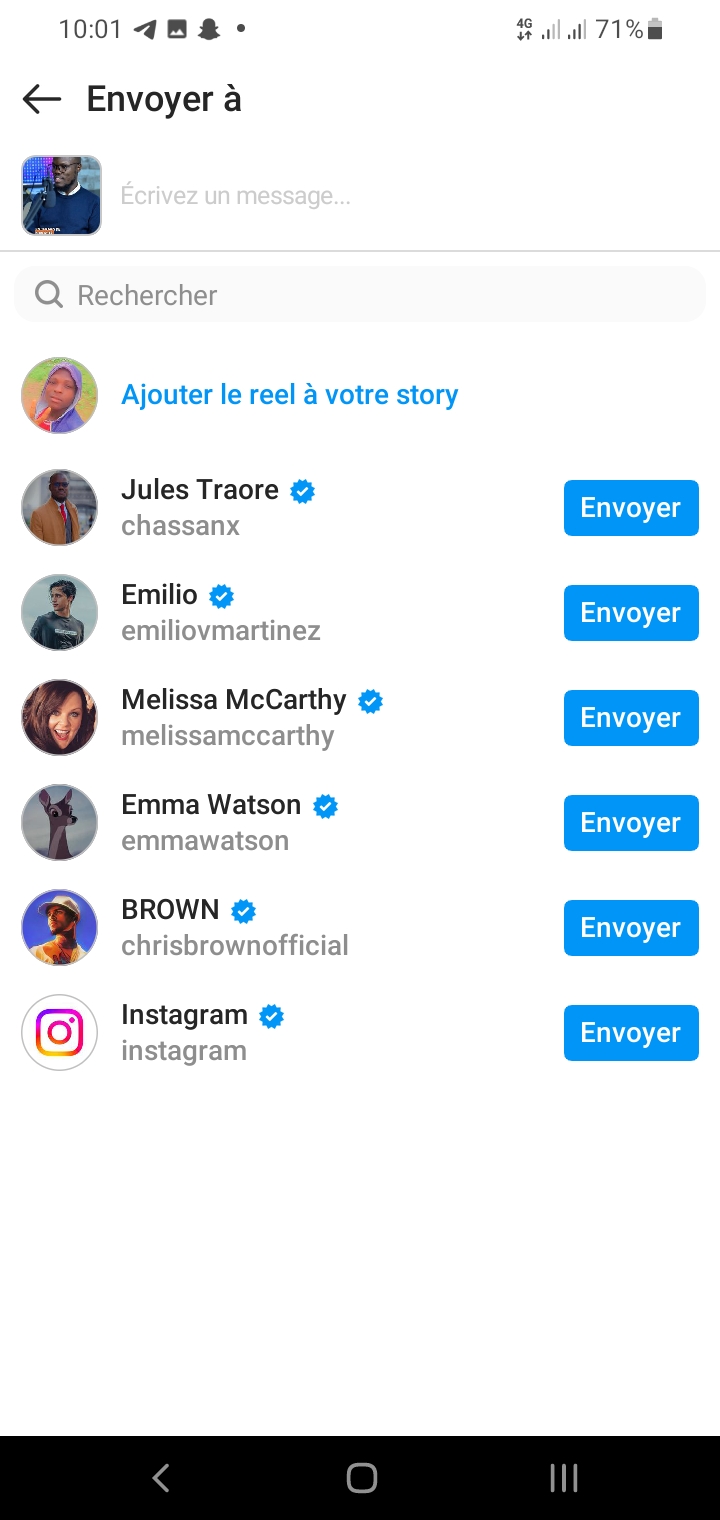The image size is (720, 1520).
Task: Tap the search magnifier icon
Action: tap(48, 294)
